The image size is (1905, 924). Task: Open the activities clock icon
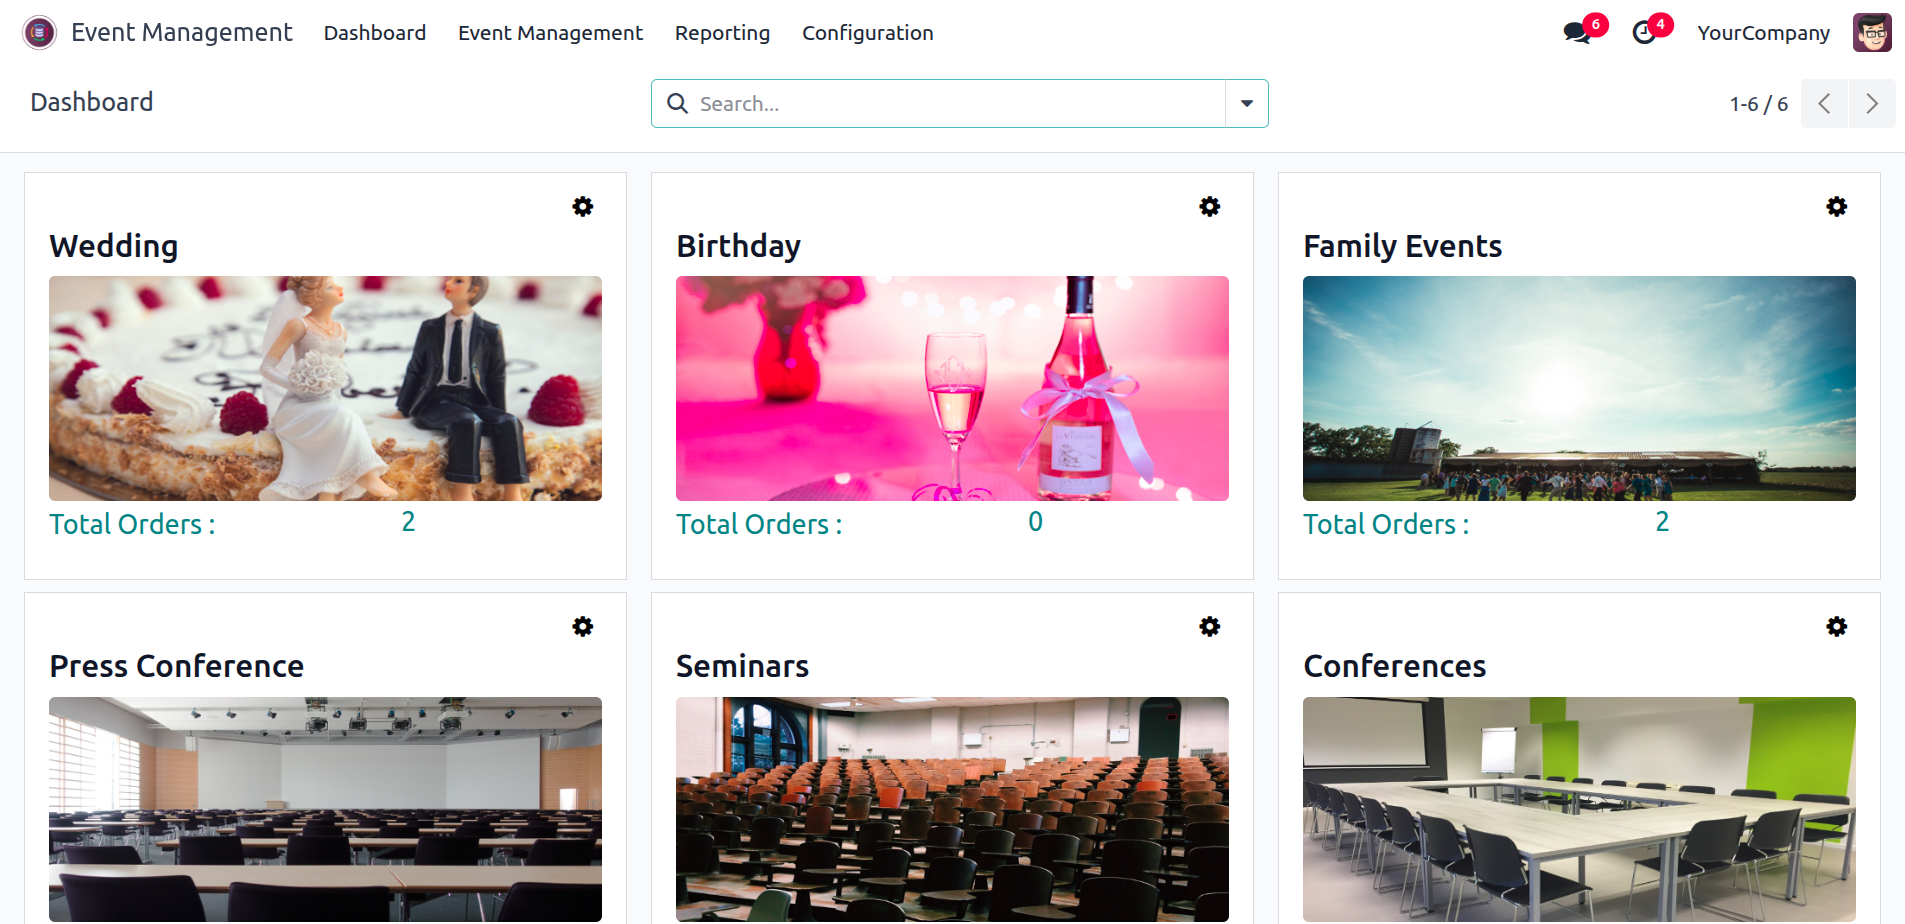click(x=1644, y=33)
